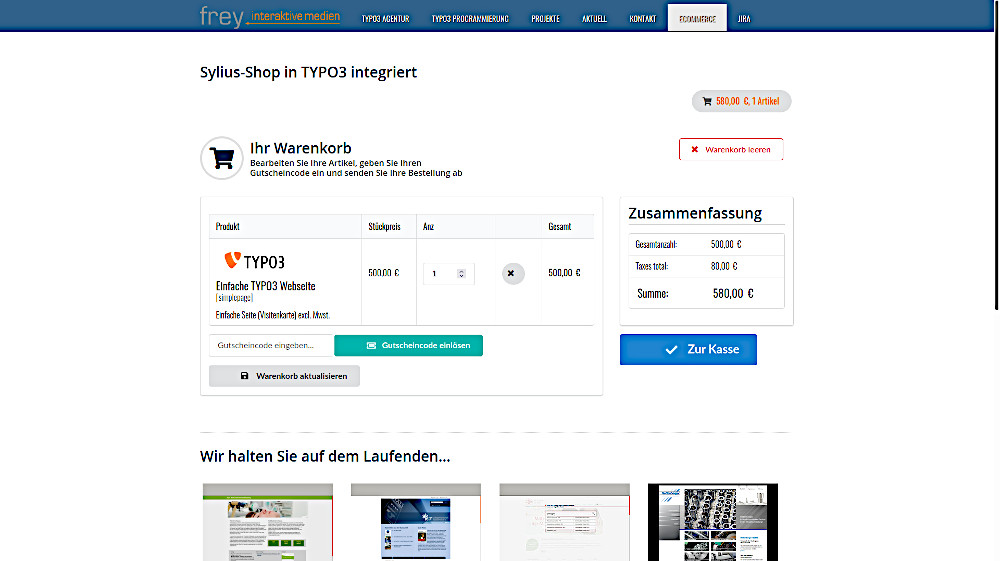This screenshot has width=1000, height=561.
Task: Click the Zusammenfassung heading
Action: click(695, 213)
